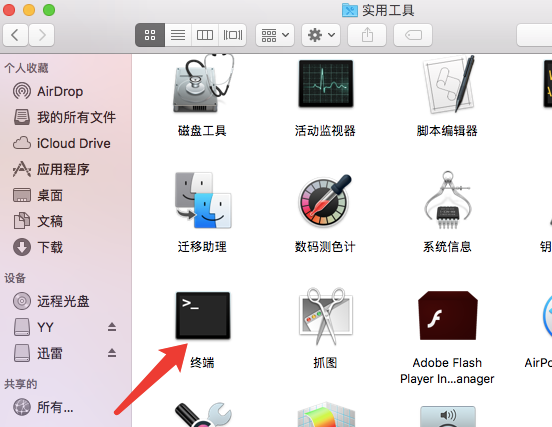Open iCloud Drive in sidebar
This screenshot has height=427, width=552.
coord(62,143)
